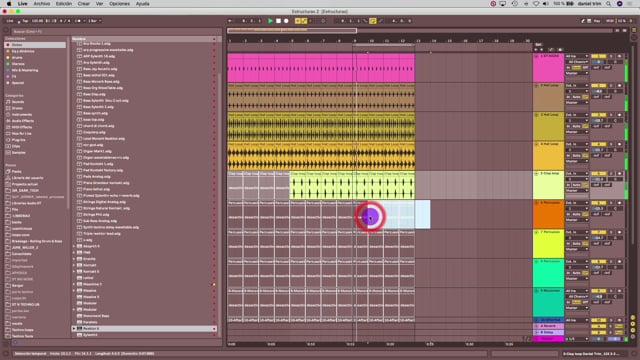The height and width of the screenshot is (360, 640).
Task: Open Drums category in browser
Action: 17,108
